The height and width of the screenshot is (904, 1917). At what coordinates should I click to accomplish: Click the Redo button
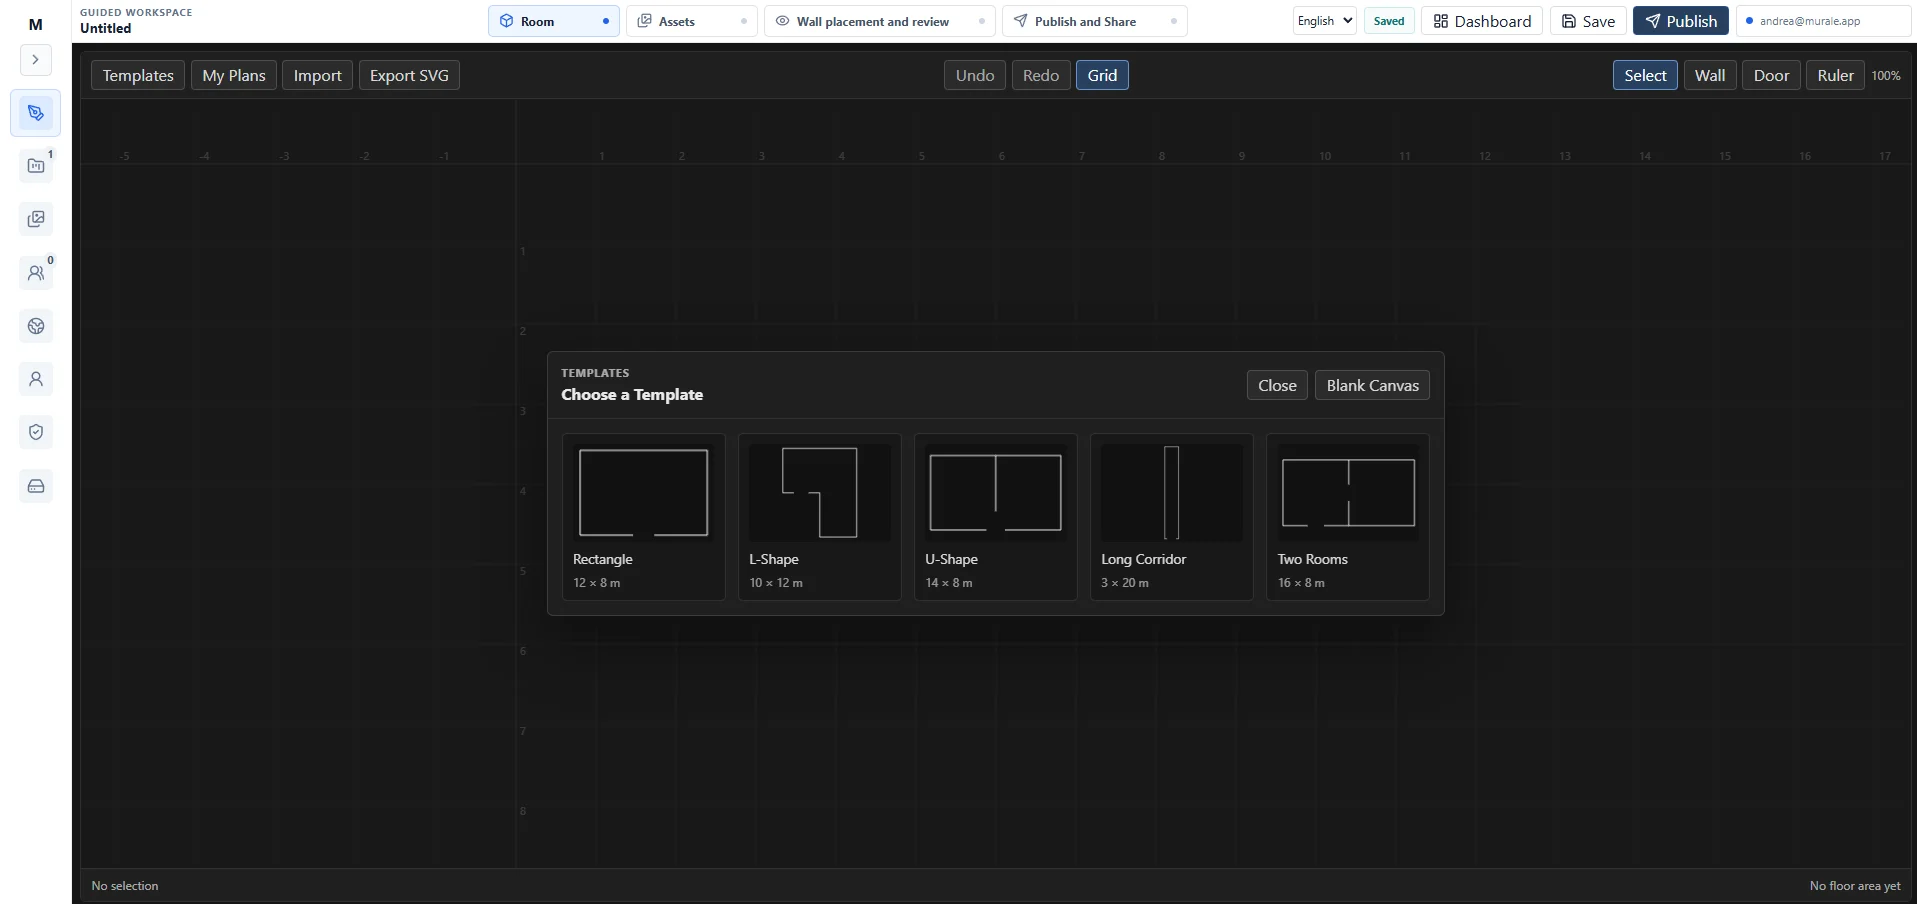click(x=1041, y=75)
